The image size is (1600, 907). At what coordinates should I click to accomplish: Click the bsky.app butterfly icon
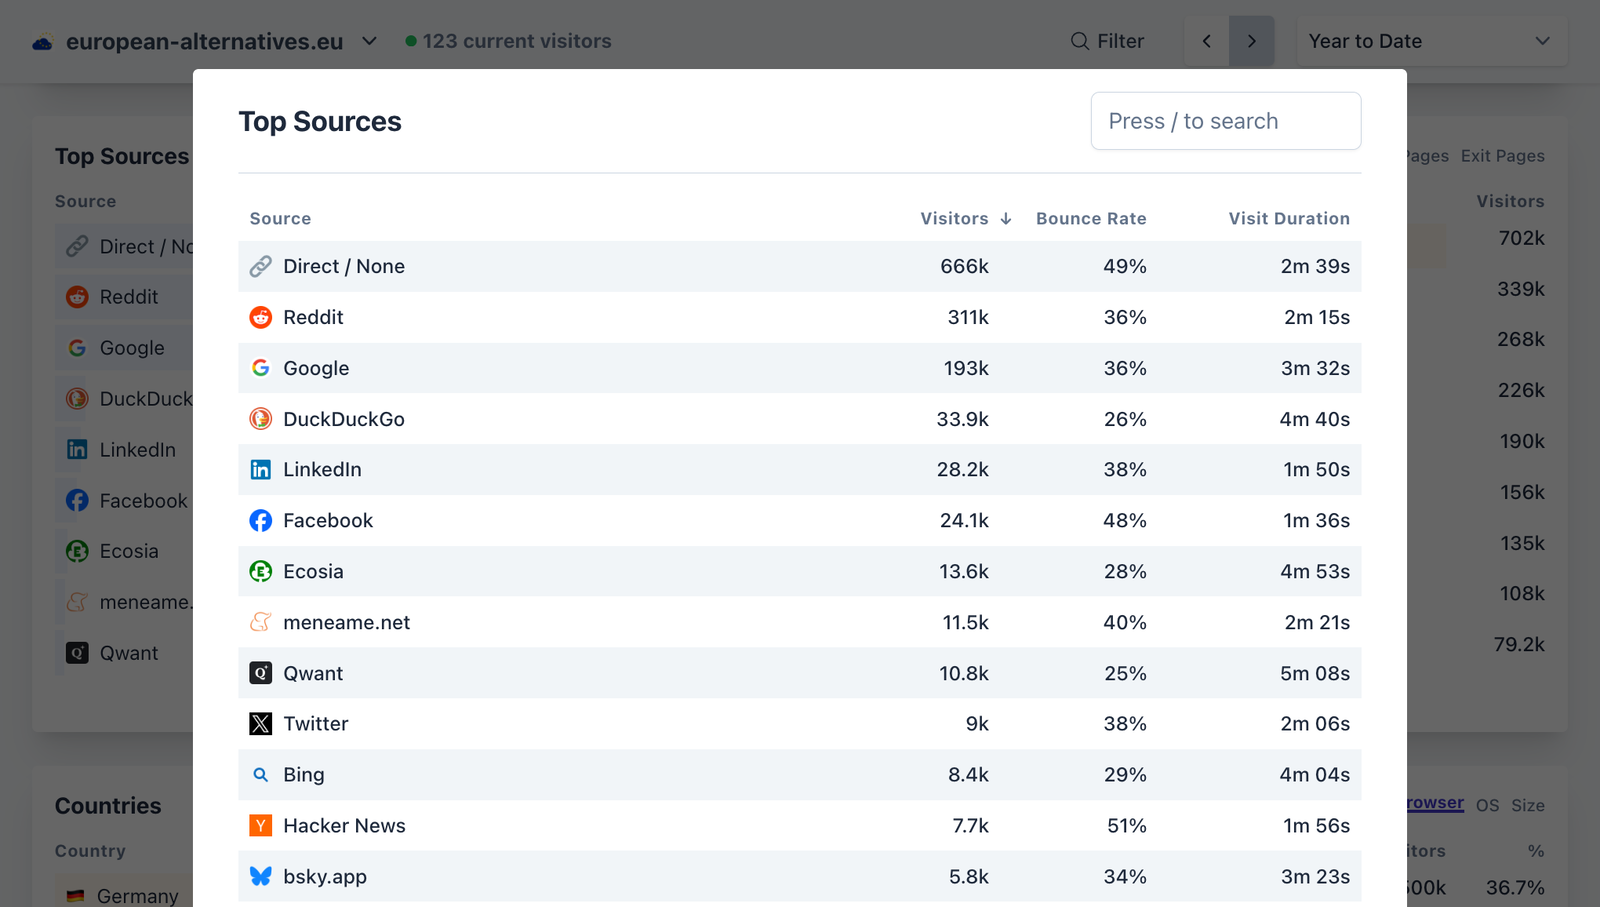point(260,876)
